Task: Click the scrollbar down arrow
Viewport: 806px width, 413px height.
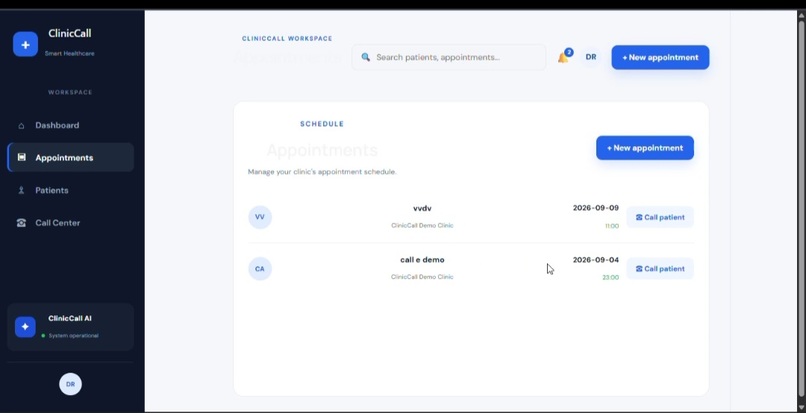Action: click(x=801, y=407)
